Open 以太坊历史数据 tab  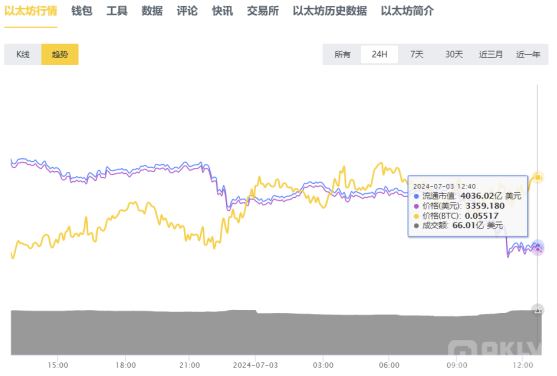(x=330, y=11)
